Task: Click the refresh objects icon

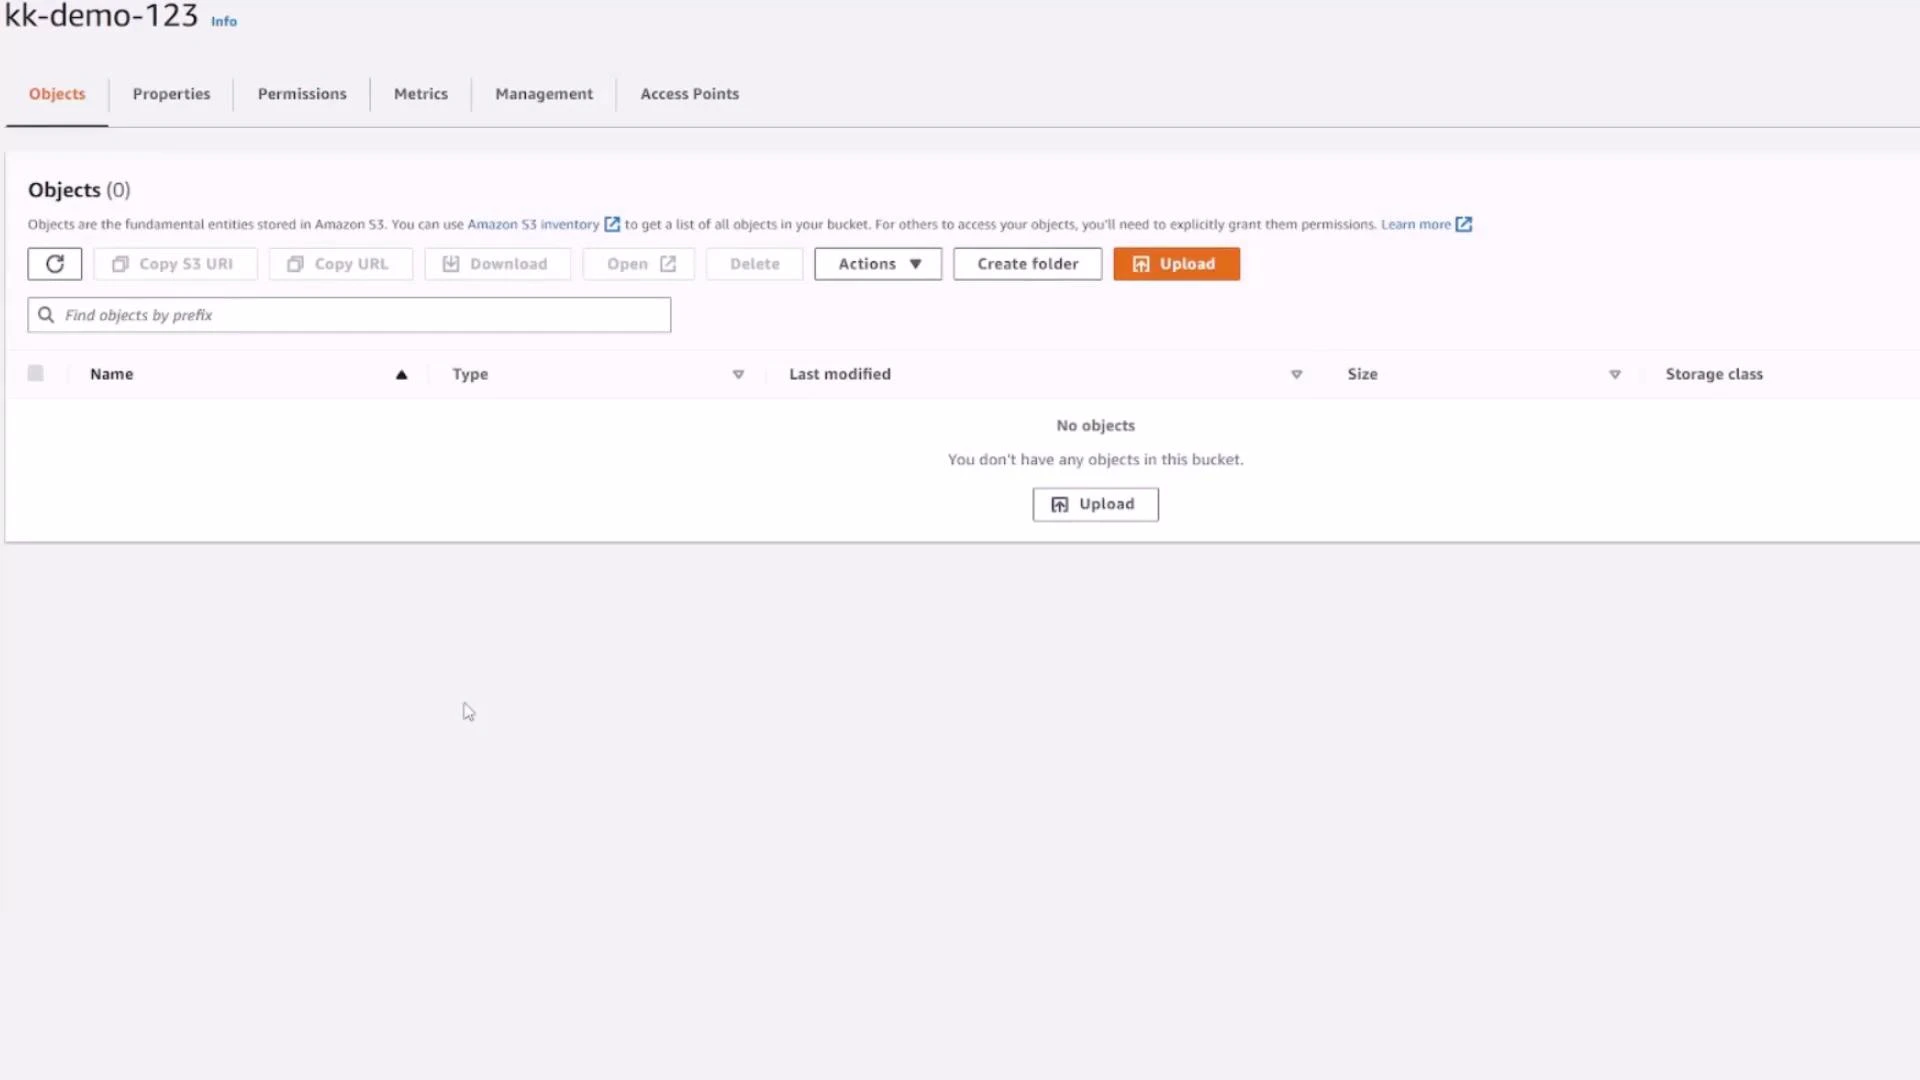Action: [x=55, y=263]
